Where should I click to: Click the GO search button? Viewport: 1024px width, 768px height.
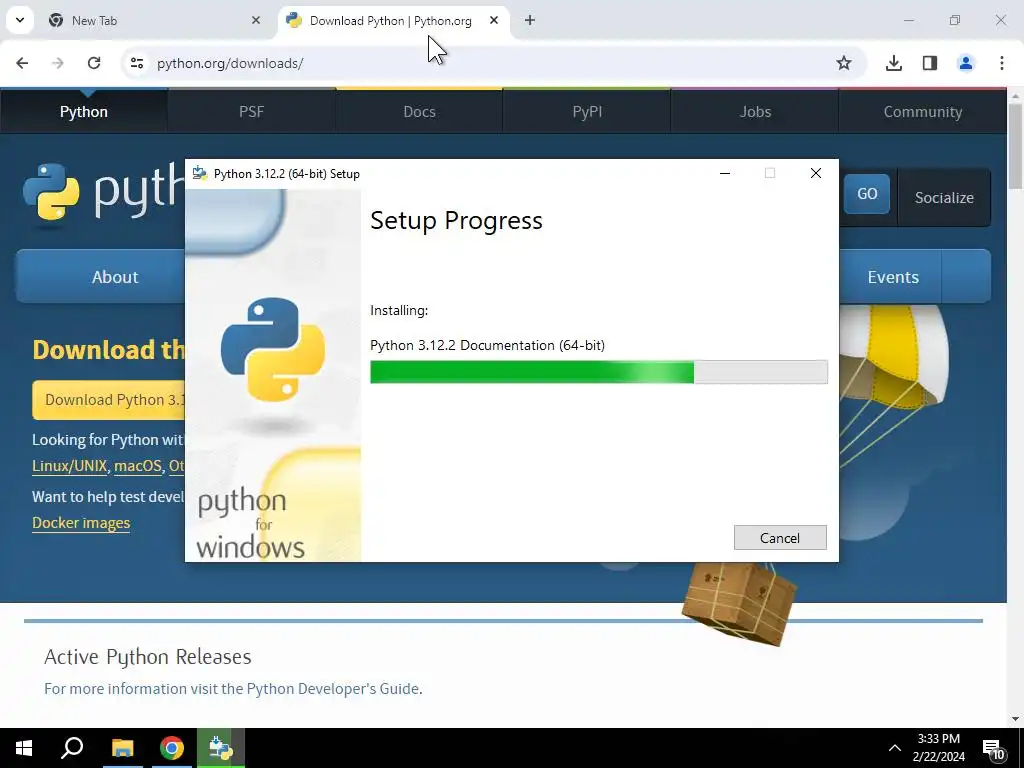pyautogui.click(x=867, y=194)
